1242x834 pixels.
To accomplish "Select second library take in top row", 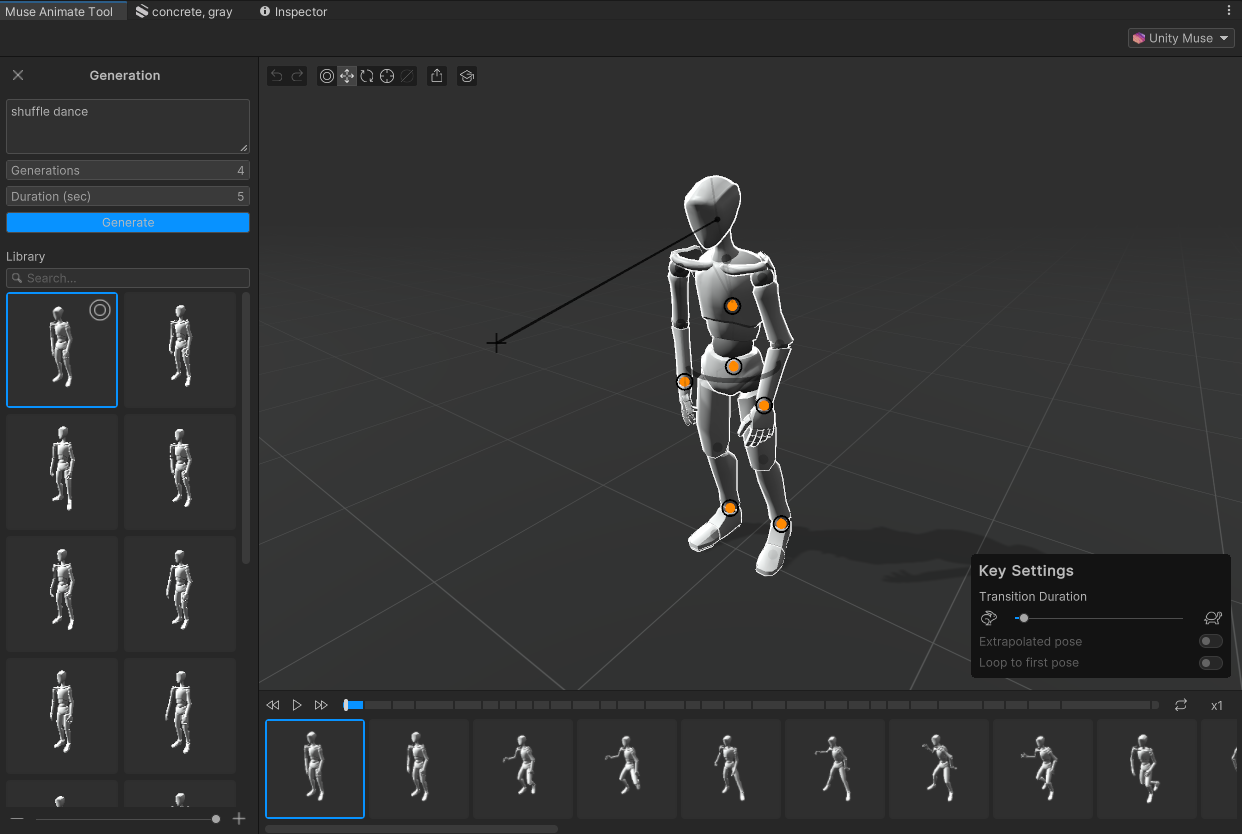I will (x=180, y=350).
